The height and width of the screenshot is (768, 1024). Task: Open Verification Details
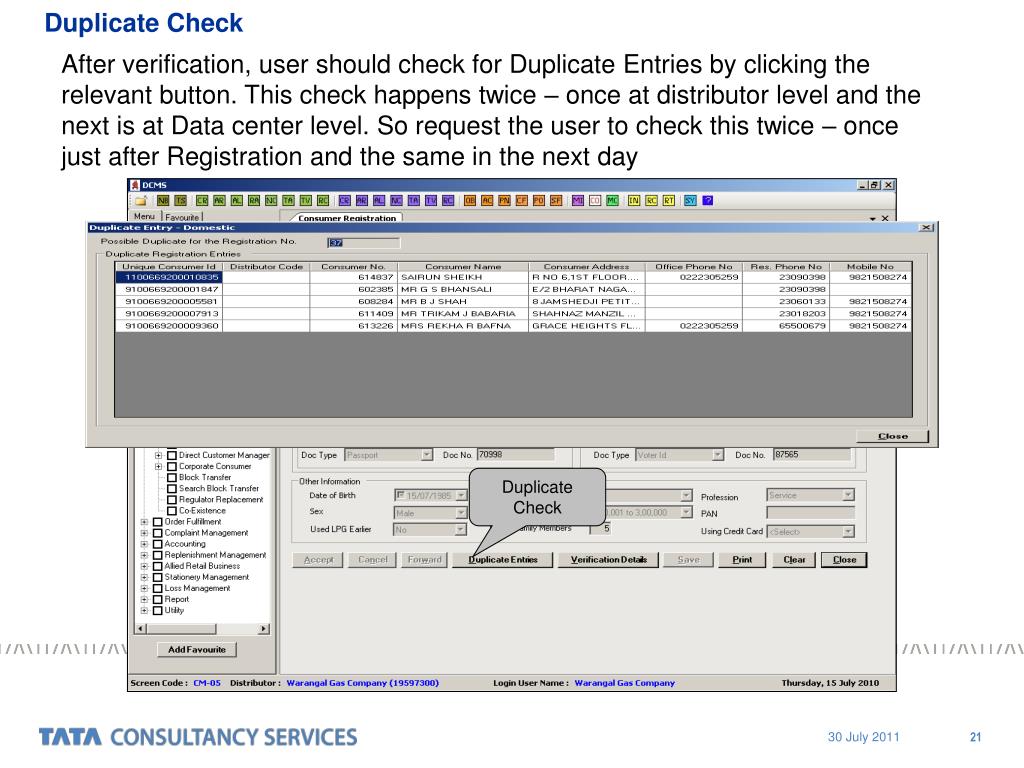609,560
